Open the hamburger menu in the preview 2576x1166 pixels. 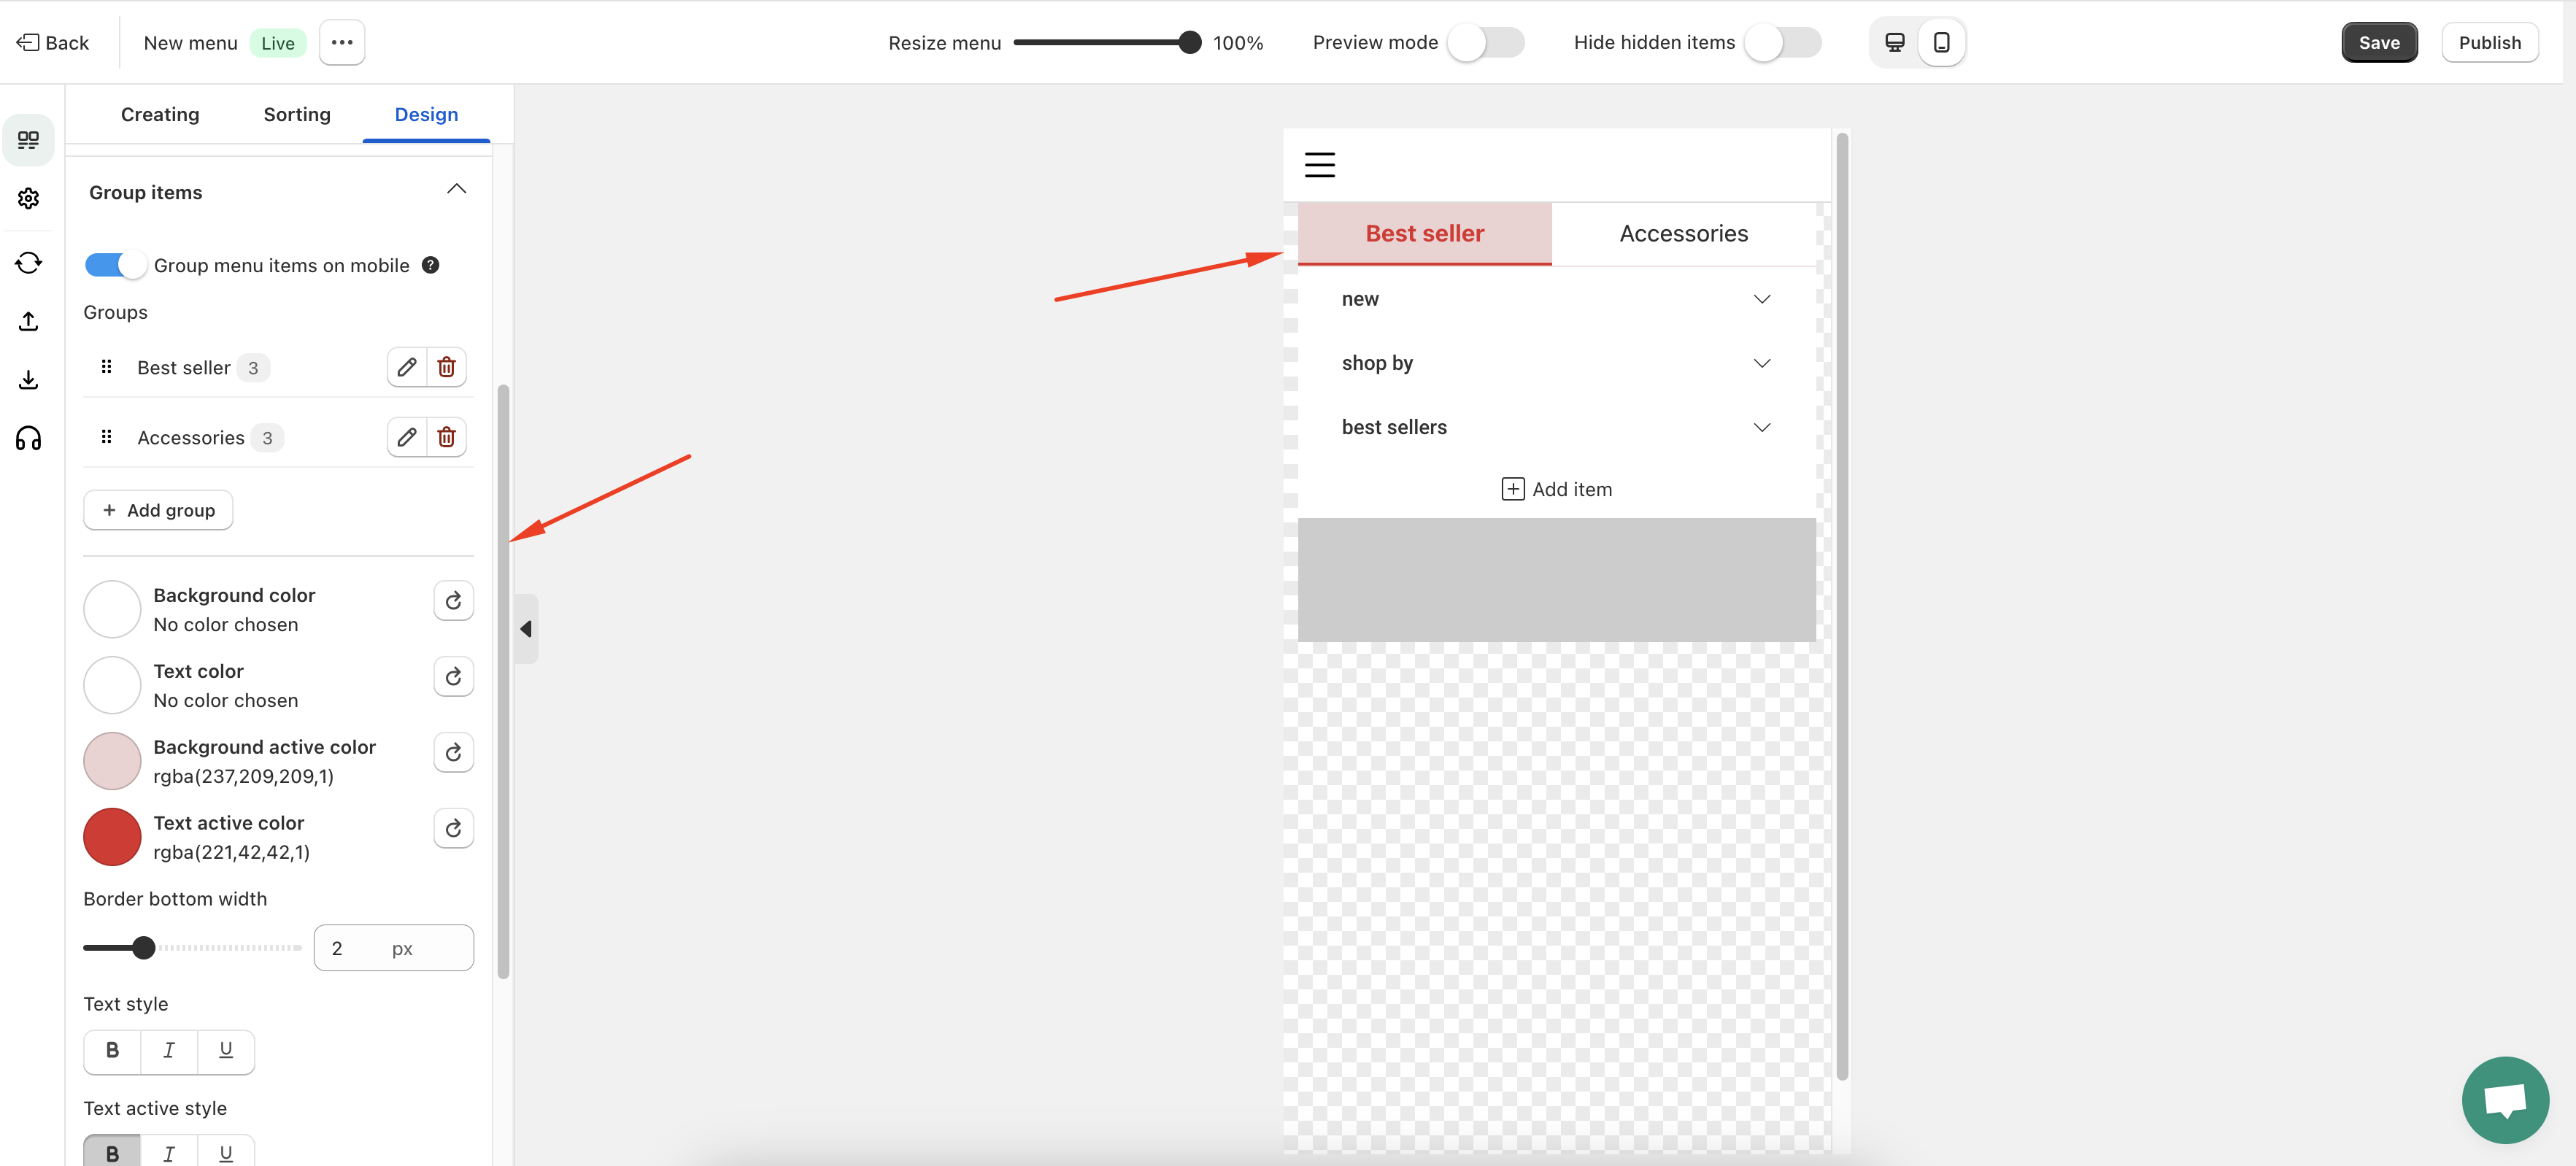tap(1319, 164)
